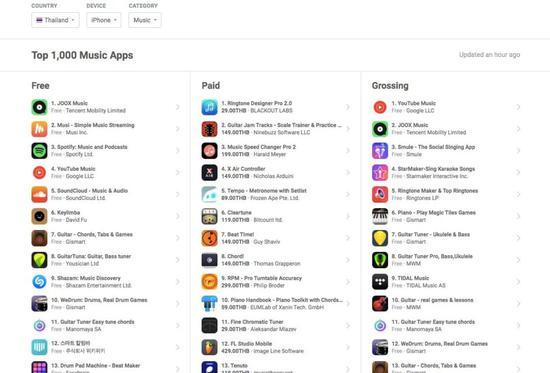Open the Country dropdown showing Thailand

[55, 20]
